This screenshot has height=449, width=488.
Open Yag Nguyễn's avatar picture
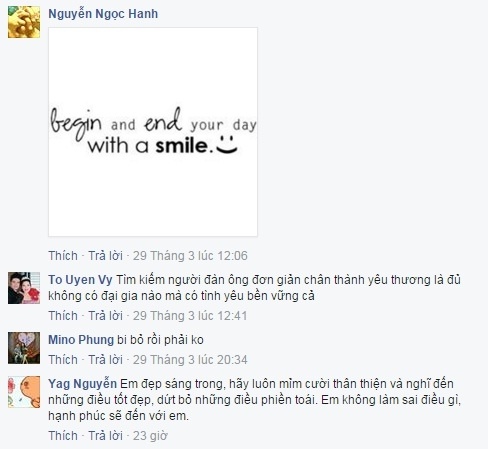(24, 392)
